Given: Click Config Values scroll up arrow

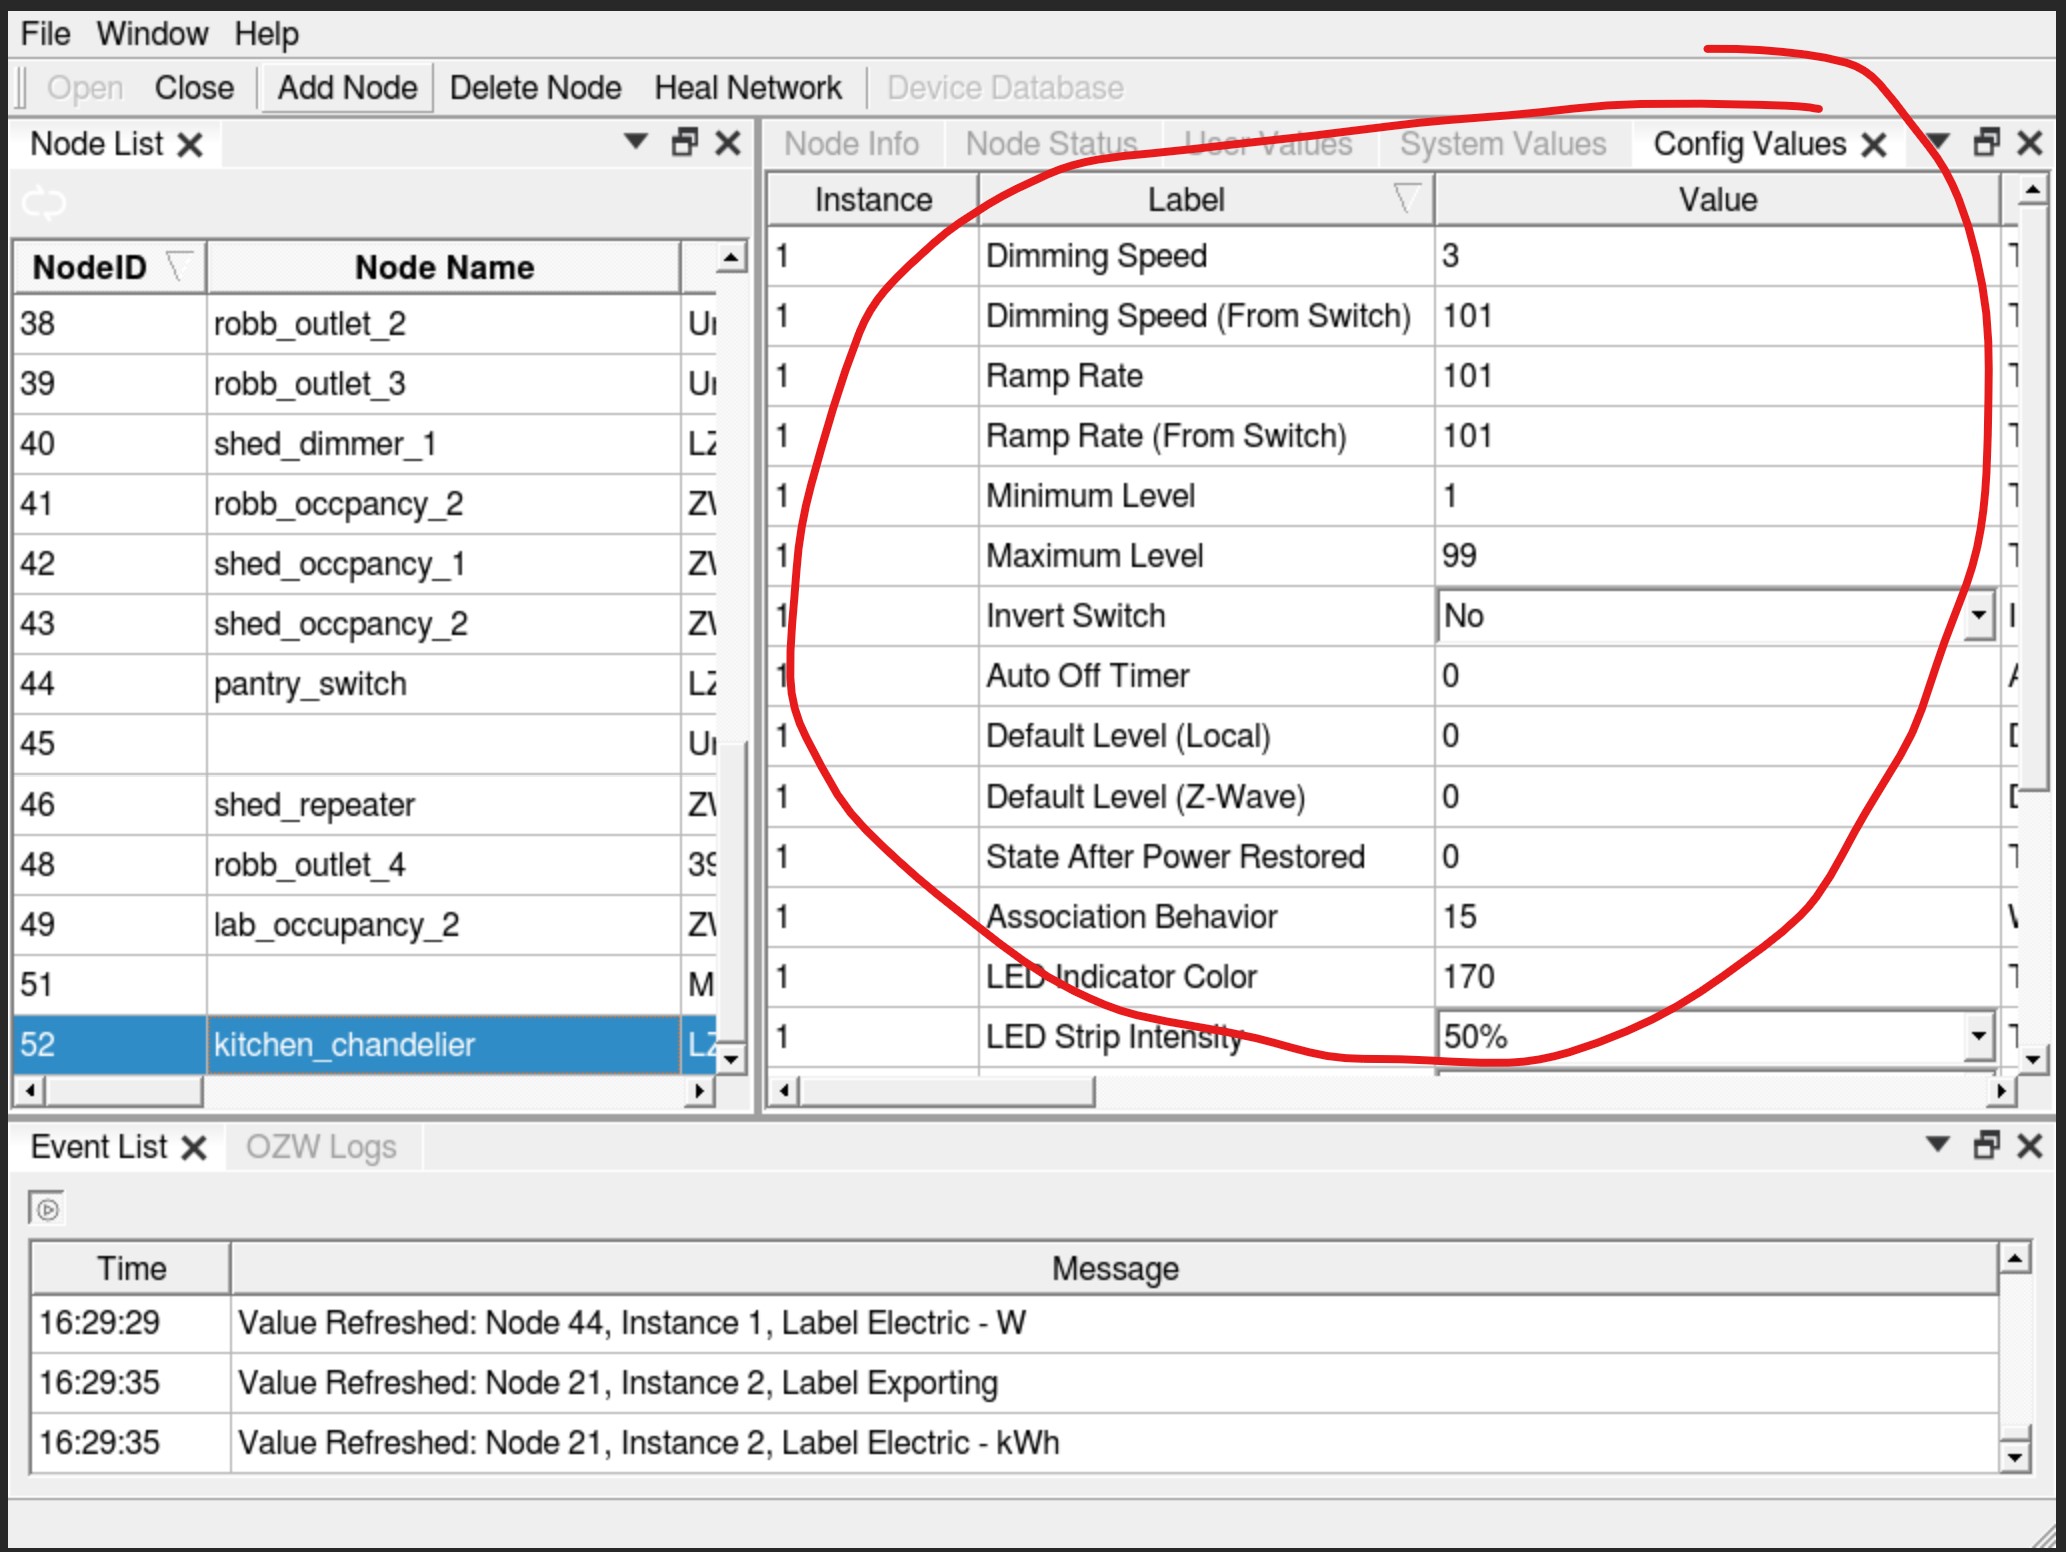Looking at the screenshot, I should 2032,189.
